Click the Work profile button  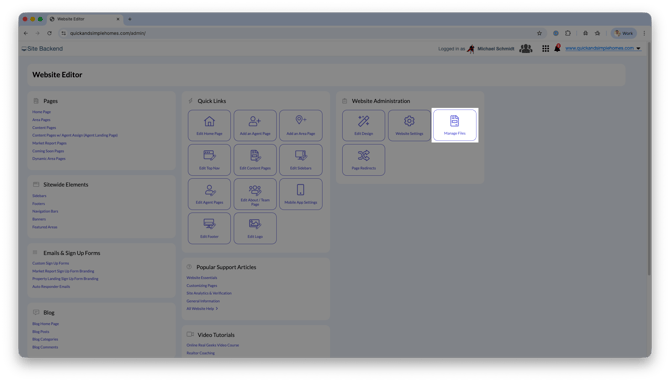click(624, 33)
